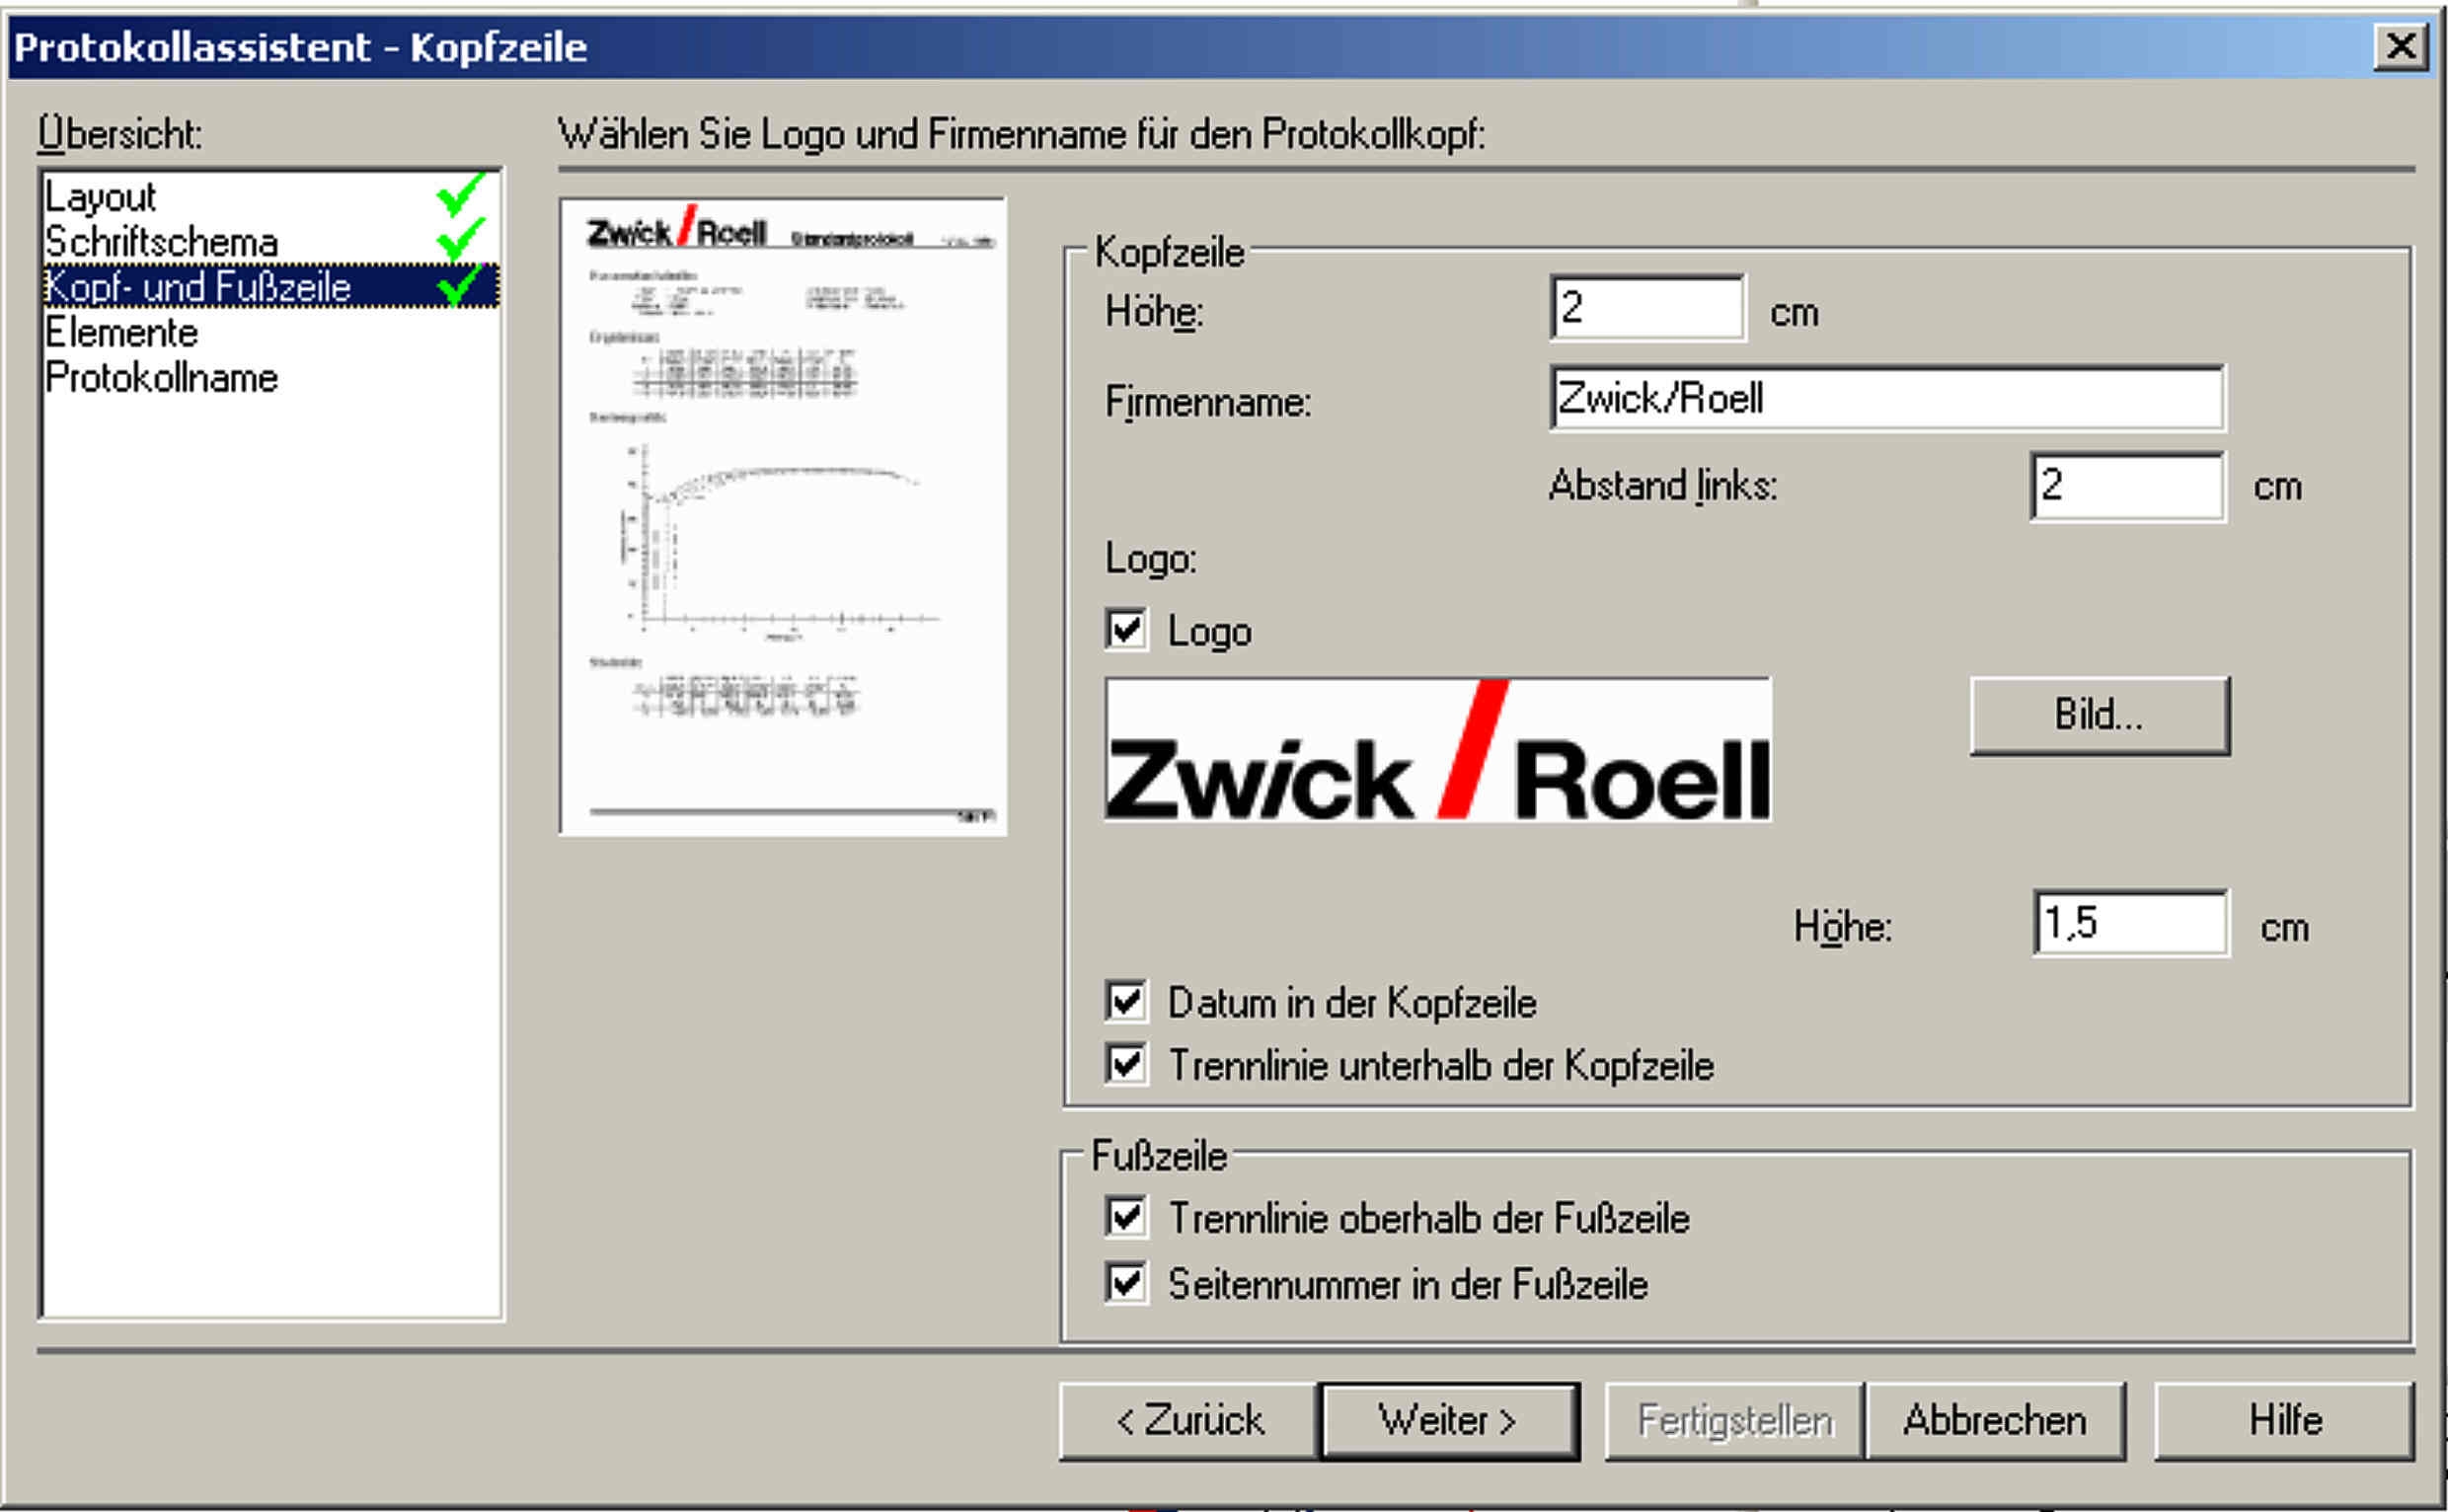Open the Elemente step in the overview
The height and width of the screenshot is (1512, 2448).
pyautogui.click(x=121, y=332)
